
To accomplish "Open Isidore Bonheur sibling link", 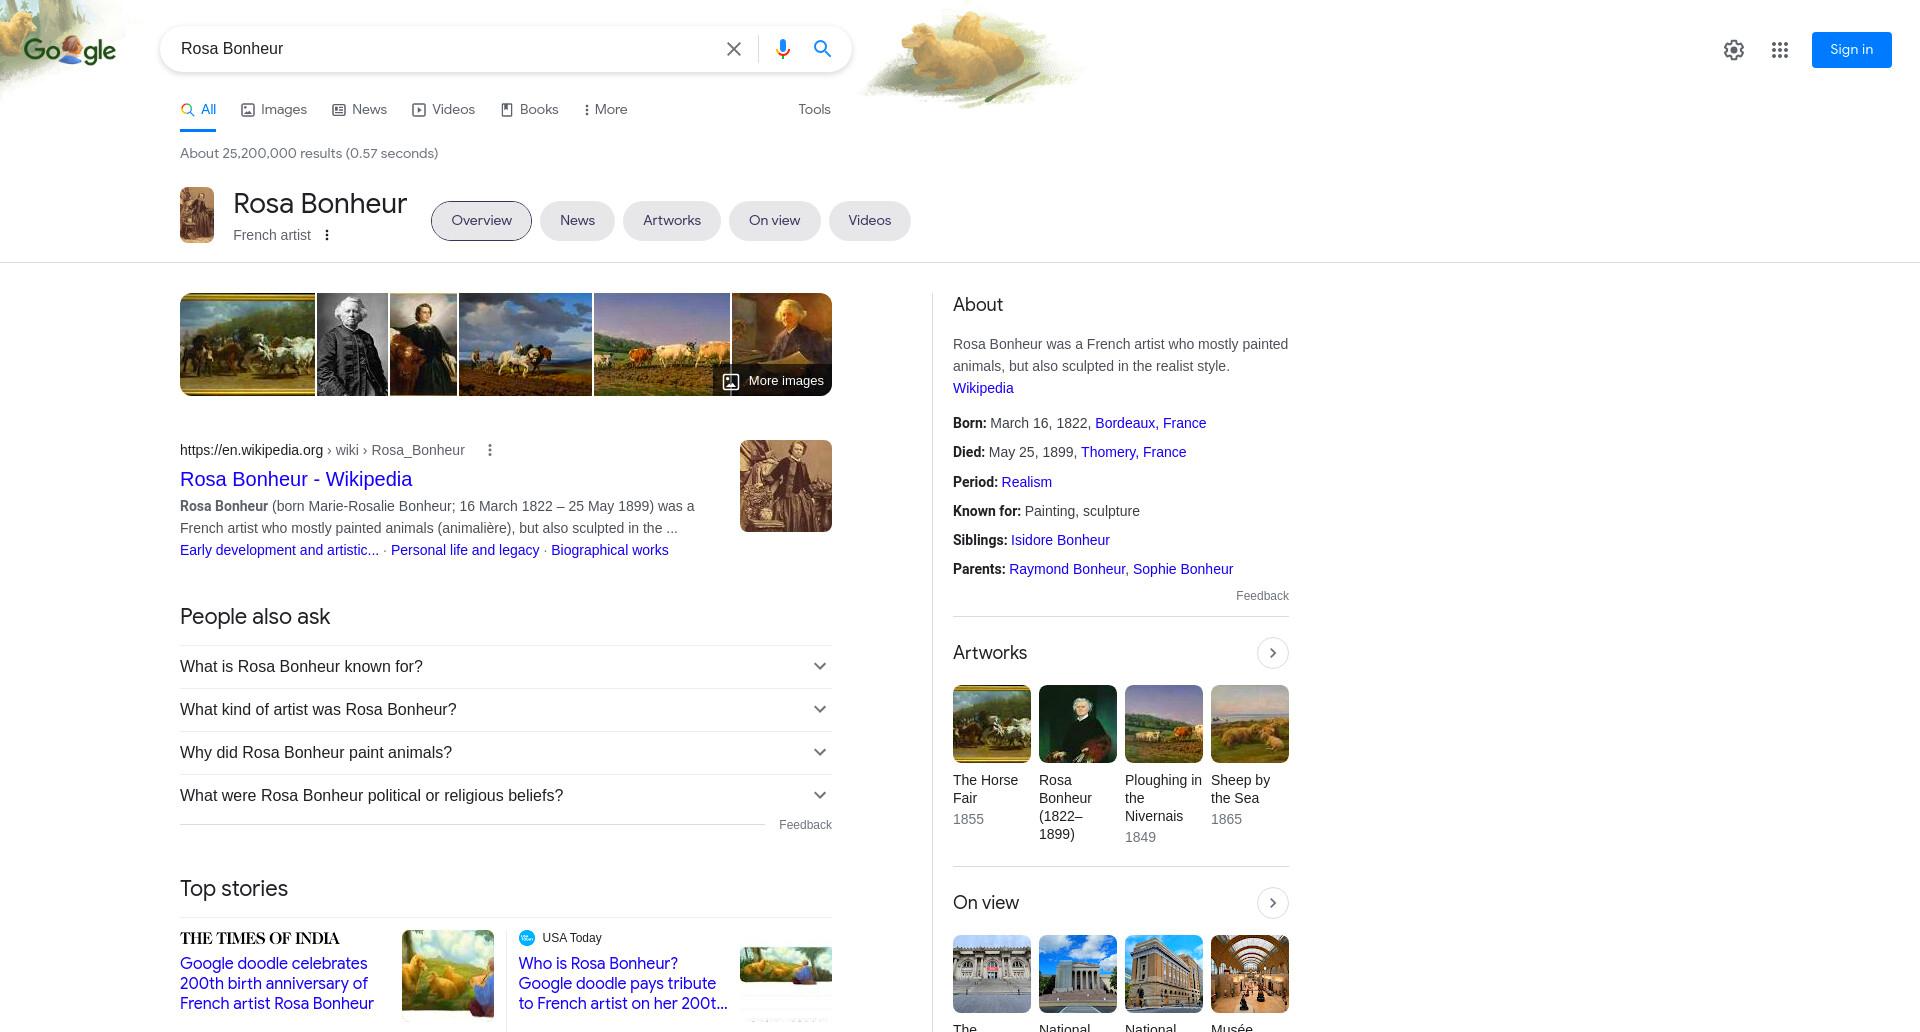I will 1060,541.
